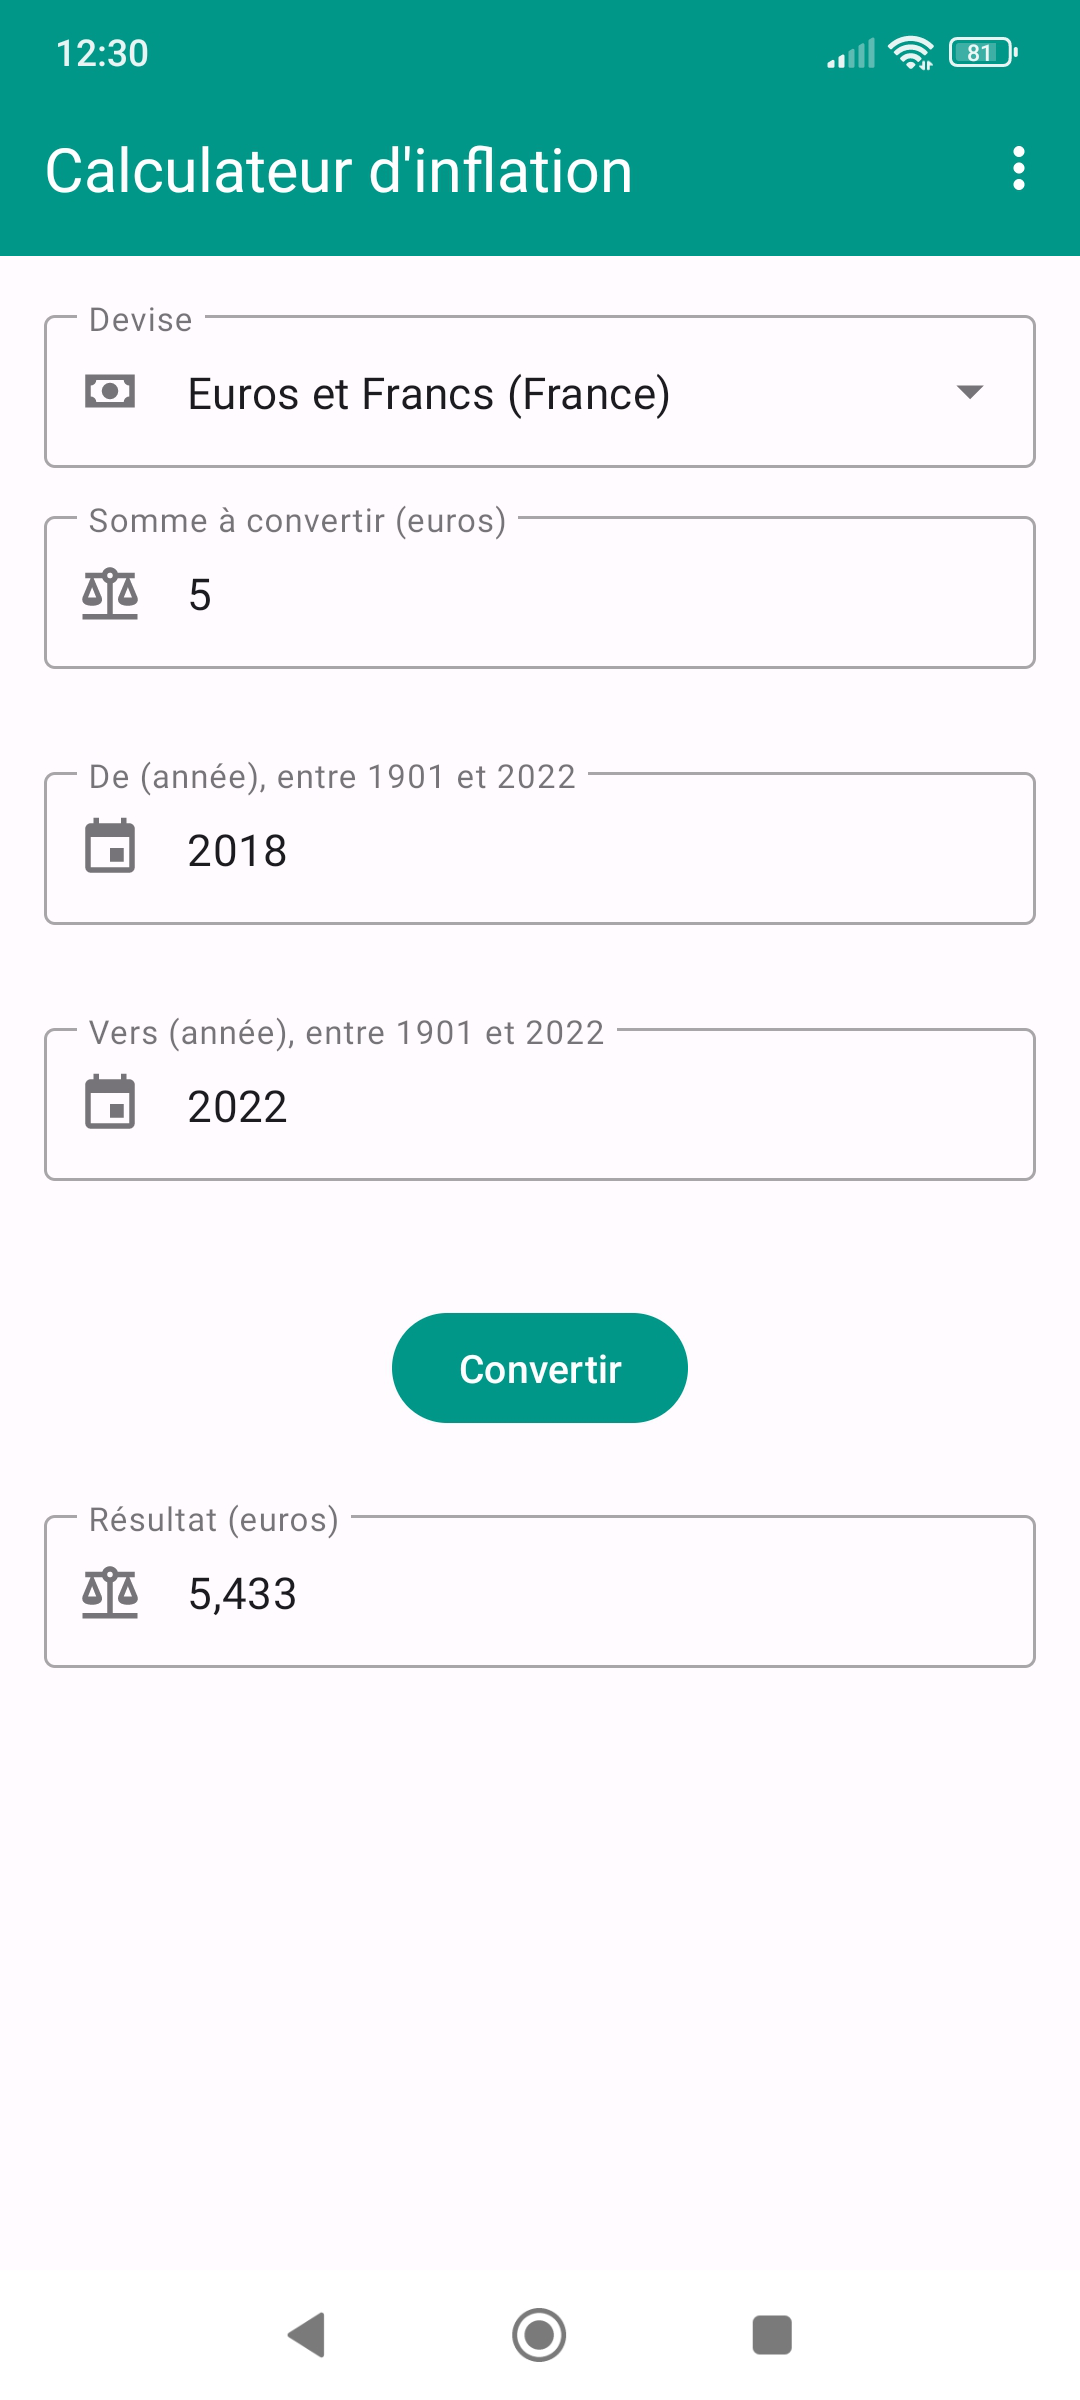This screenshot has height=2400, width=1080.
Task: Focus the De (année) field showing 2018
Action: (x=600, y=850)
